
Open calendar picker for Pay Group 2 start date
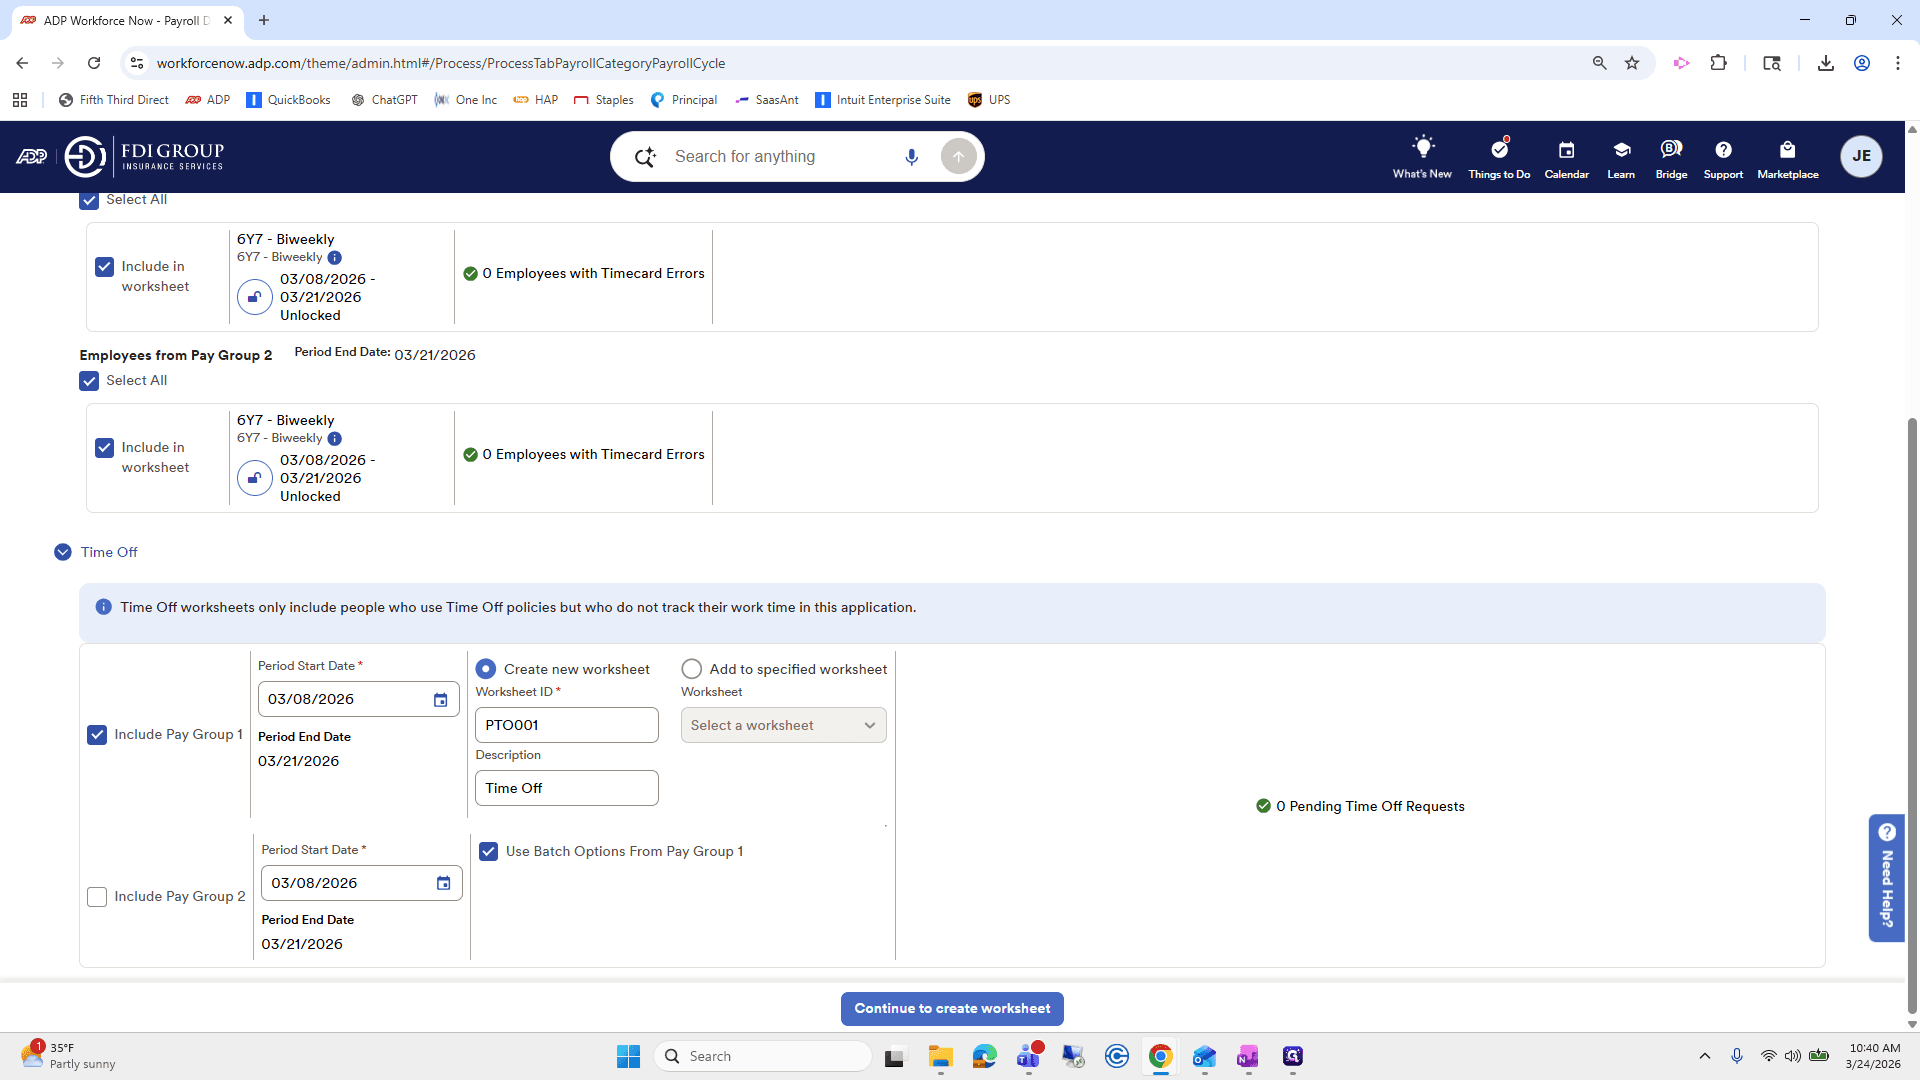click(443, 883)
